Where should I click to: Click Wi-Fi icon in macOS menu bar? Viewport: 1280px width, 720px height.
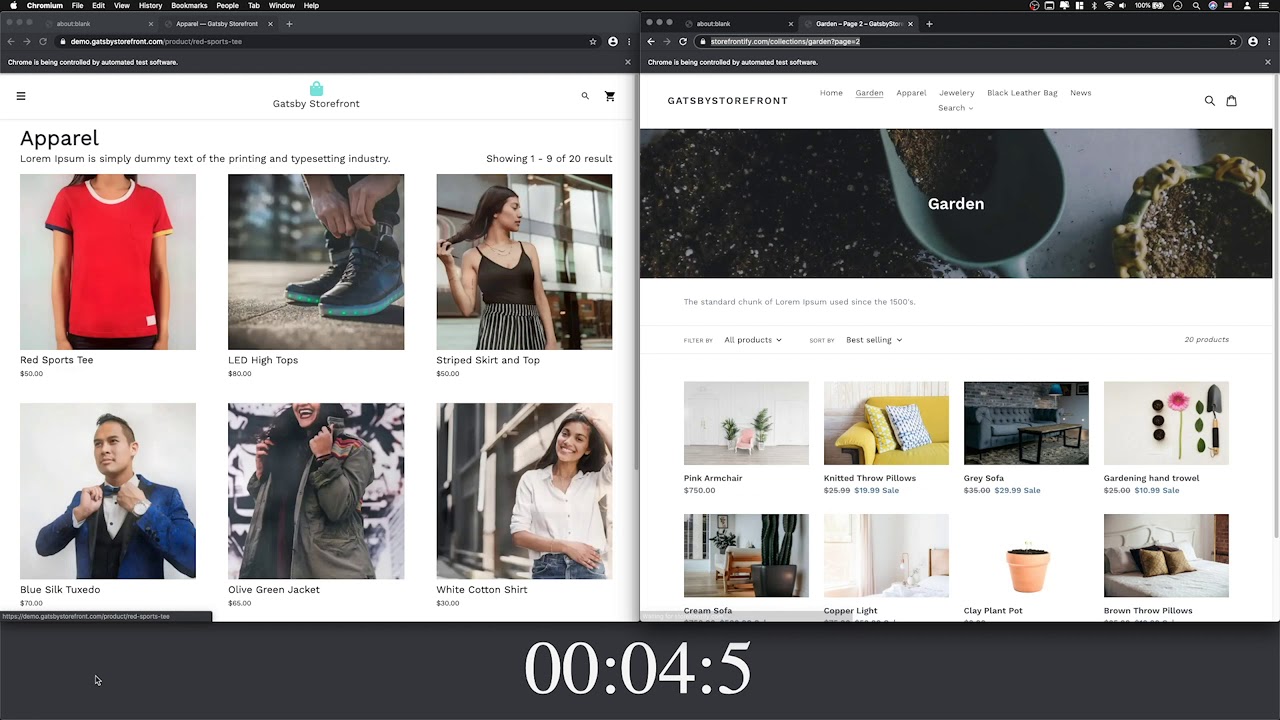pos(1109,5)
